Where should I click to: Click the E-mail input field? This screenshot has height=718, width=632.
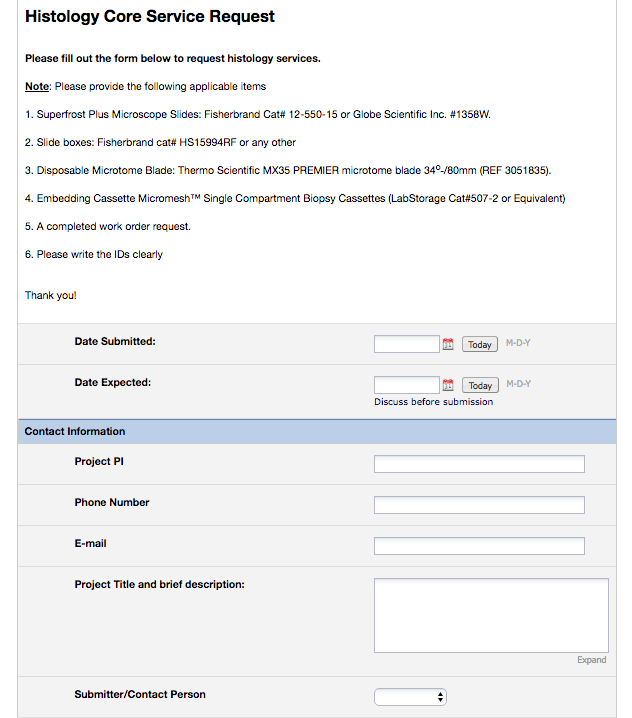(479, 546)
